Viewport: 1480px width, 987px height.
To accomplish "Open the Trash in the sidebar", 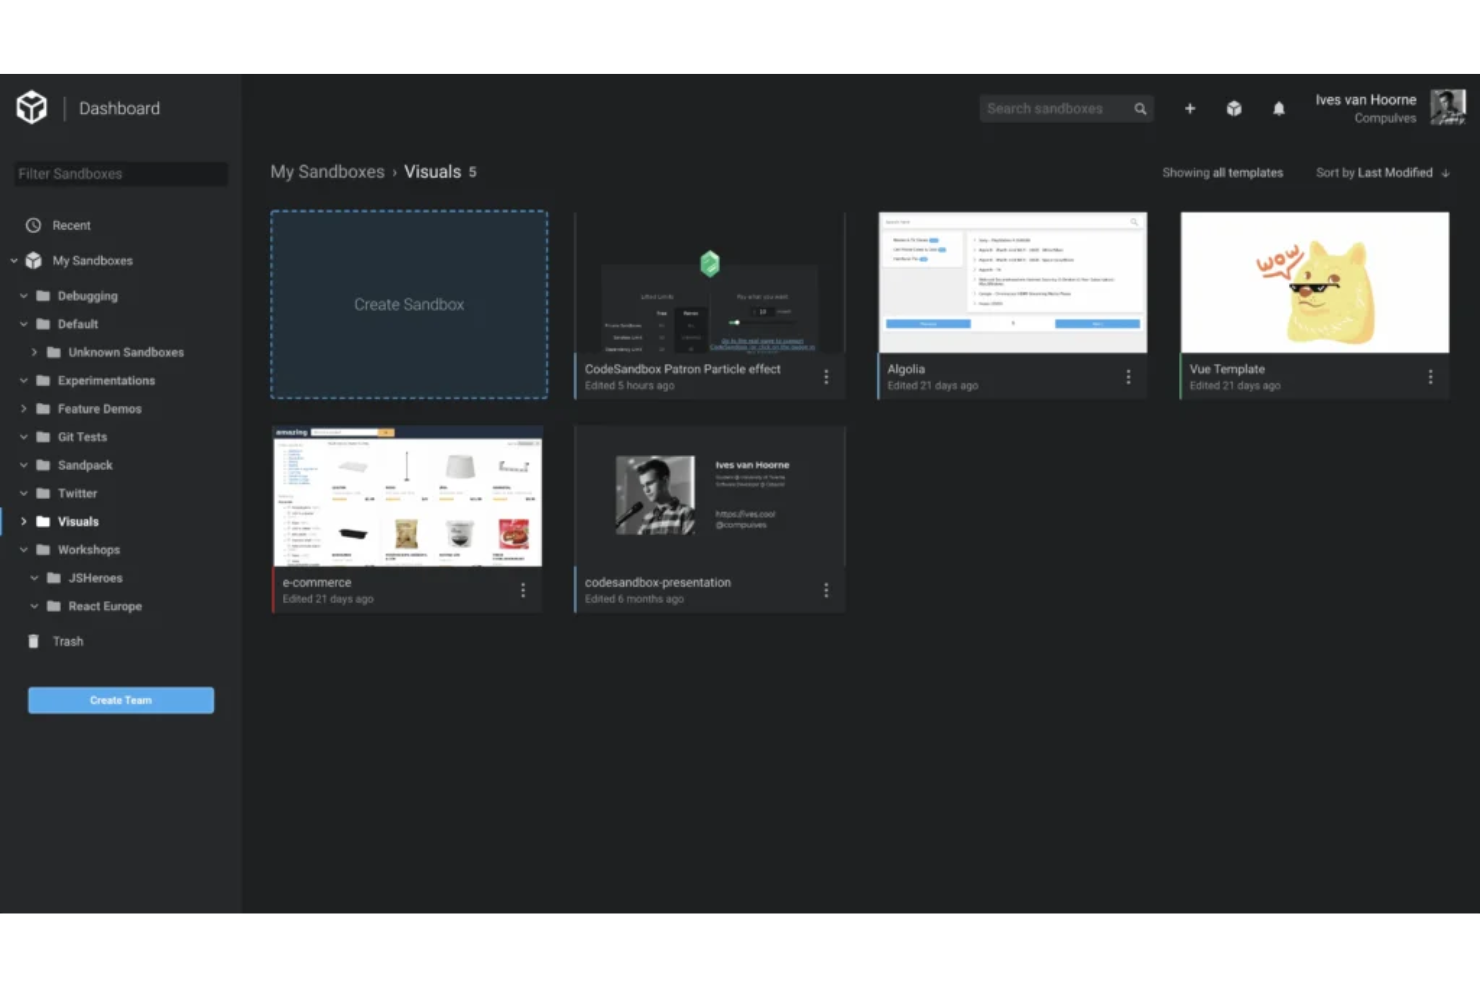I will pyautogui.click(x=67, y=641).
